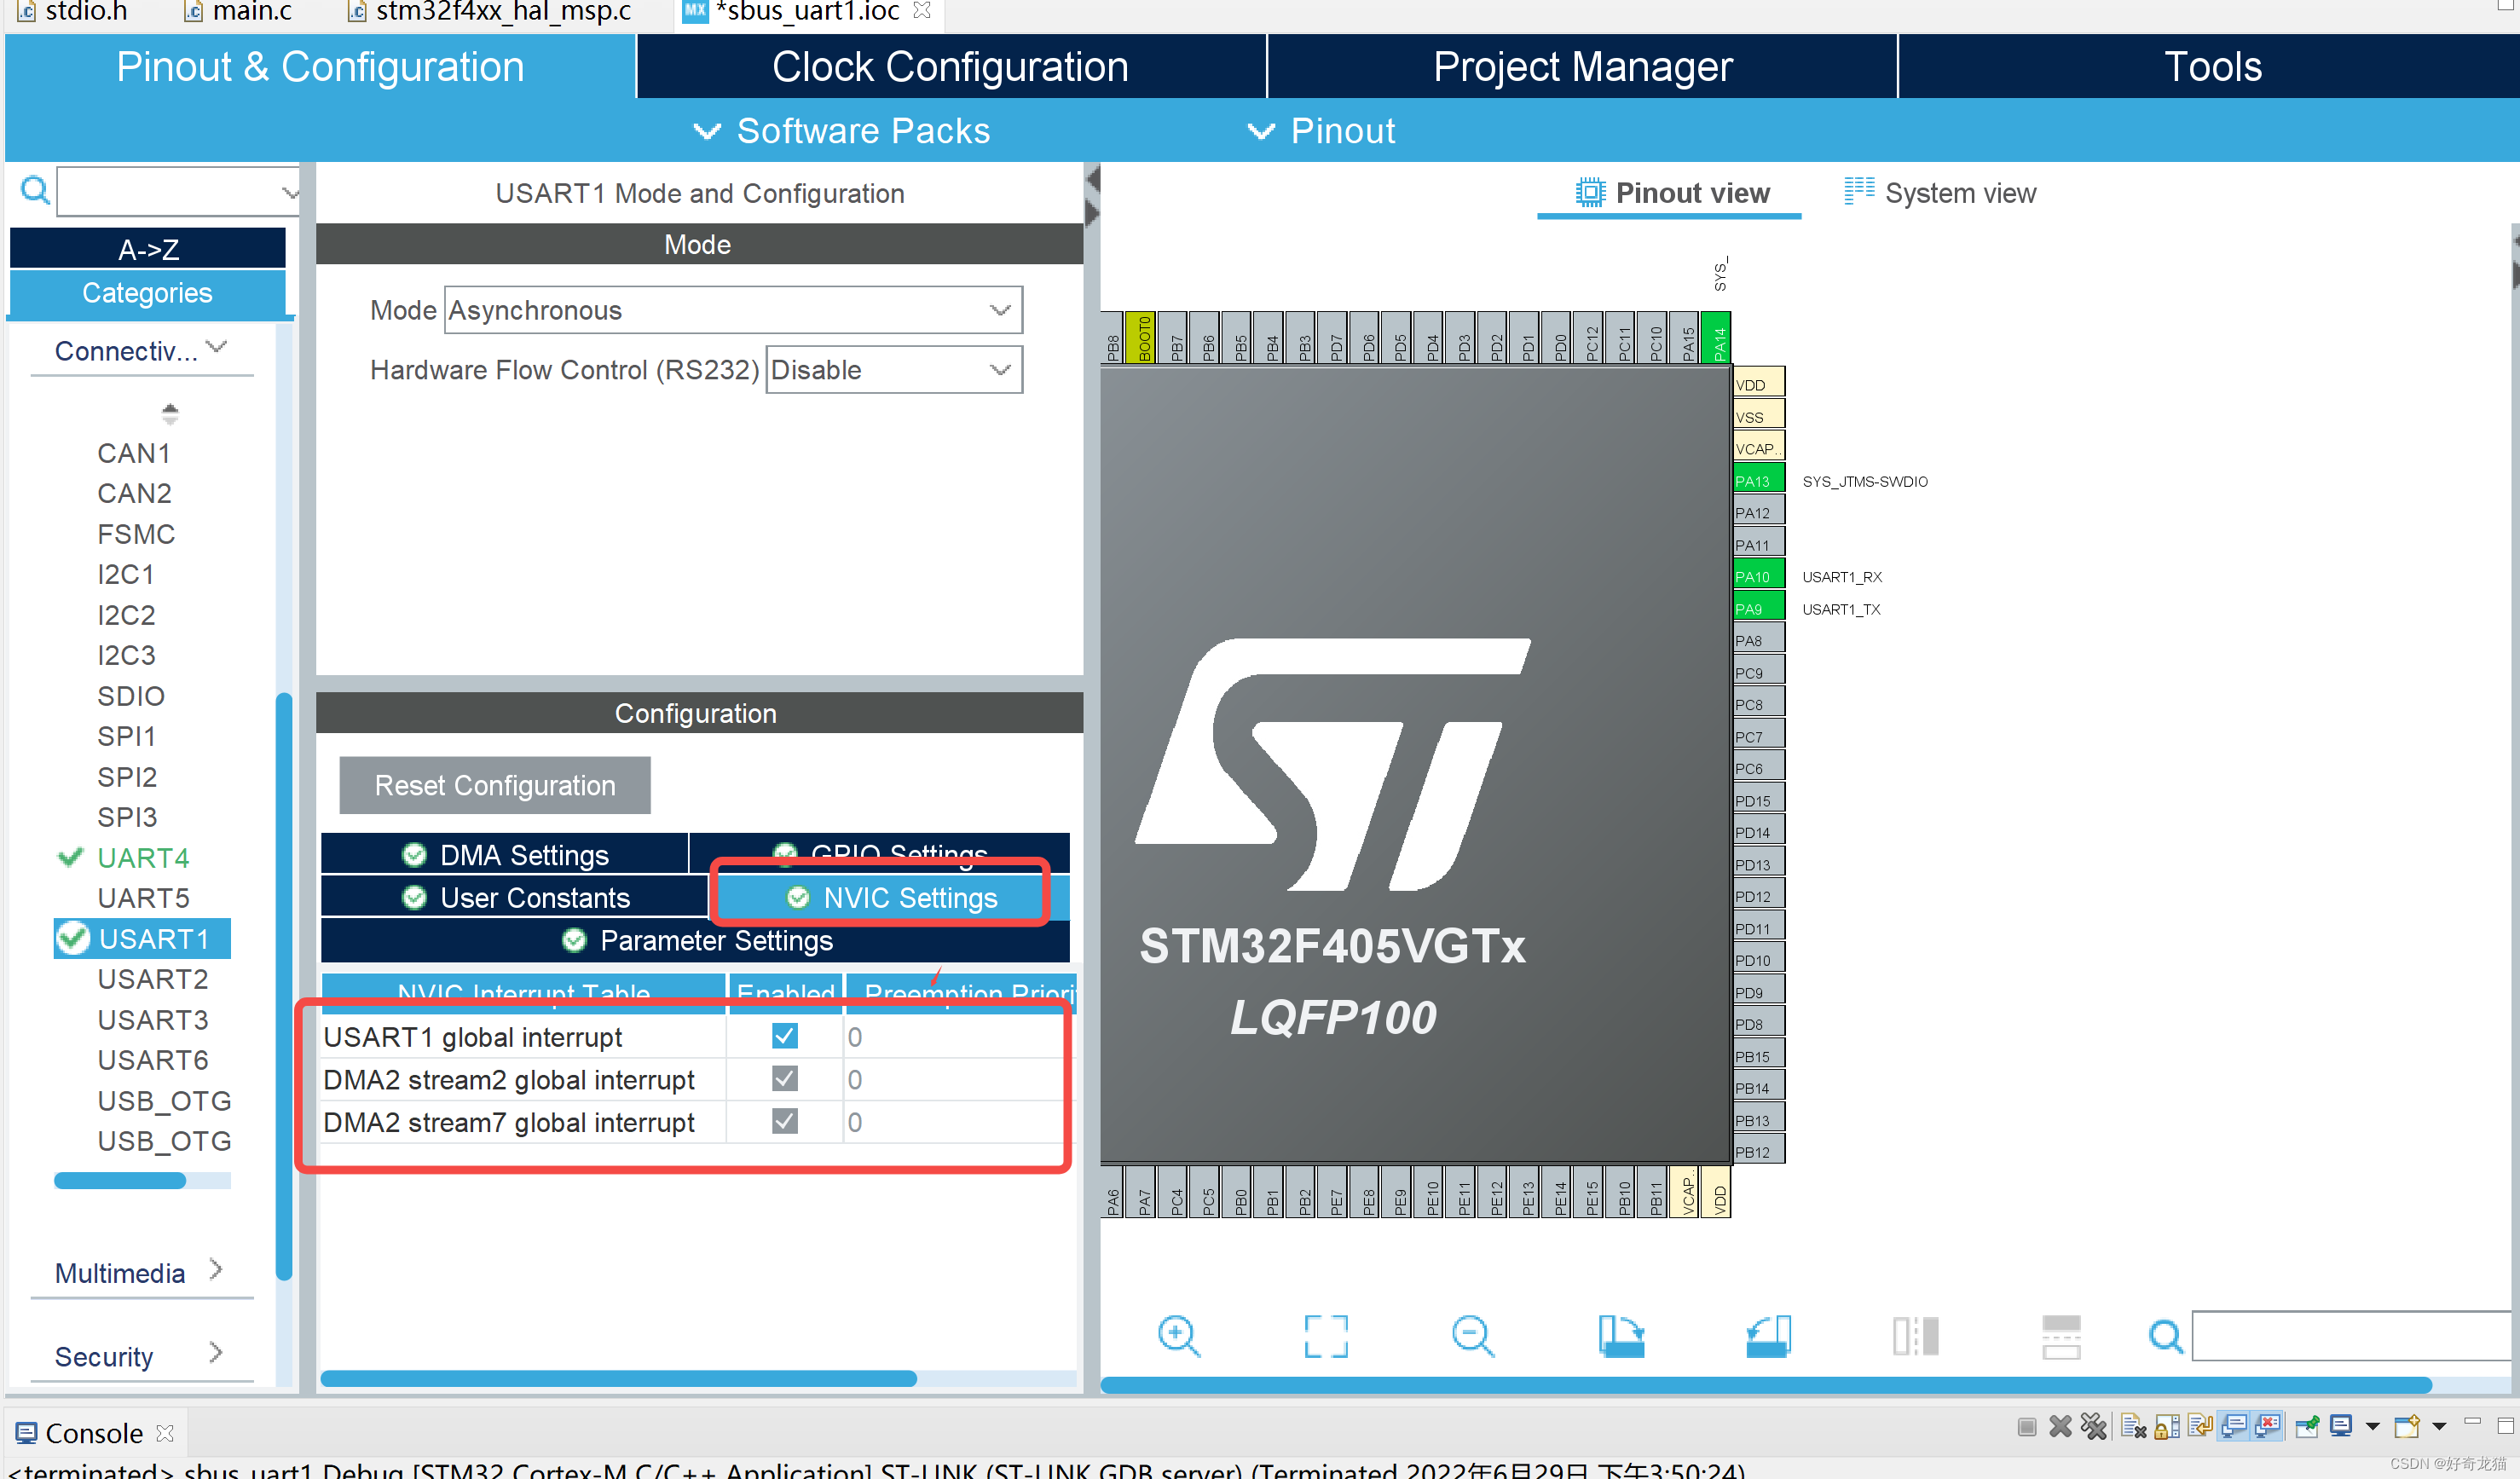2520x1479 pixels.
Task: Click the Open Console icon
Action: click(2407, 1427)
